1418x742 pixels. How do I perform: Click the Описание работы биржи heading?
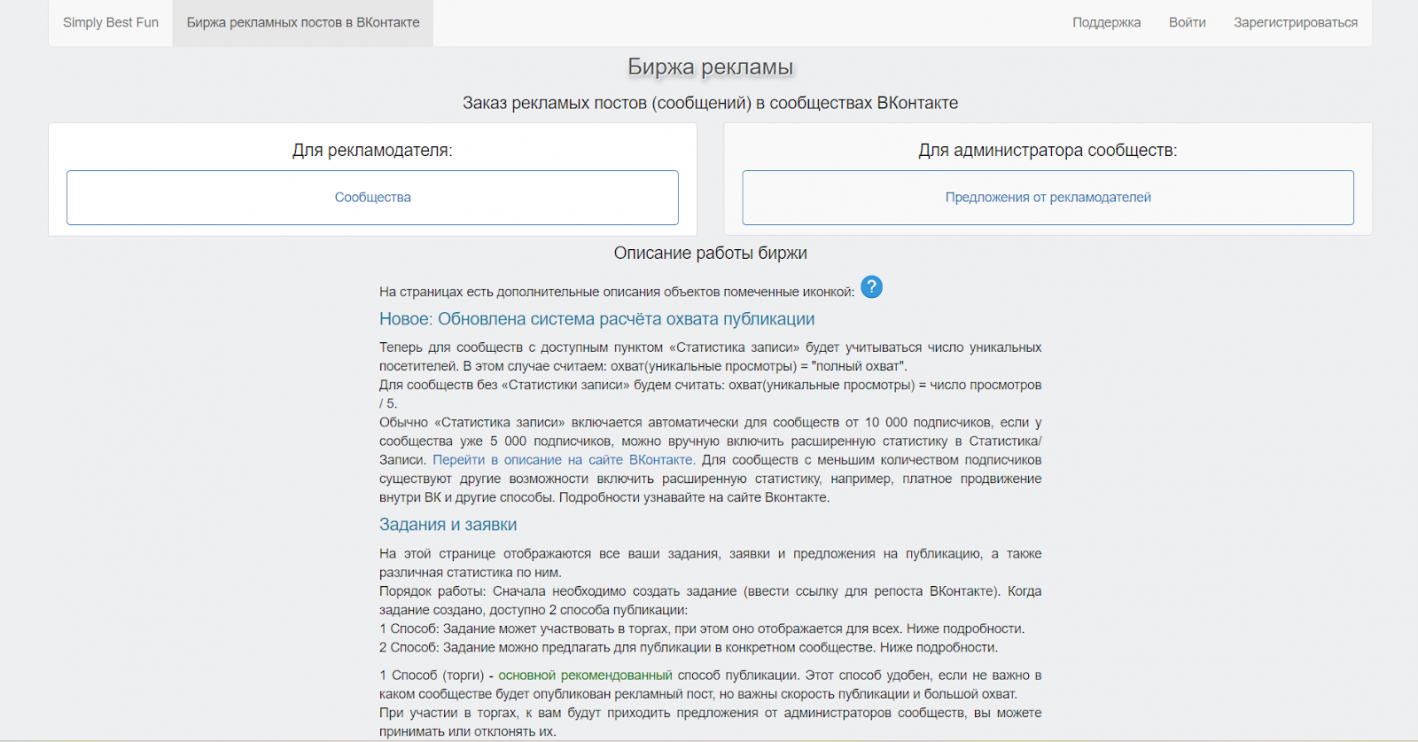coord(710,253)
